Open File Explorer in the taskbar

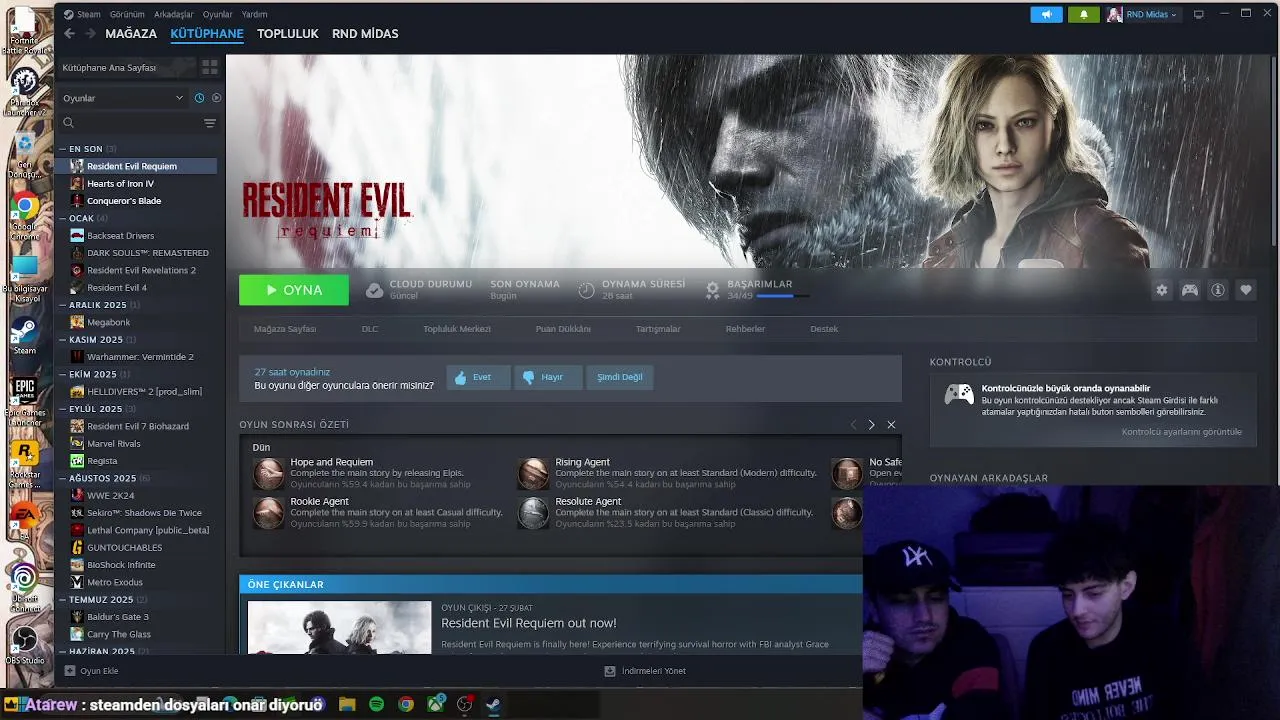point(347,704)
